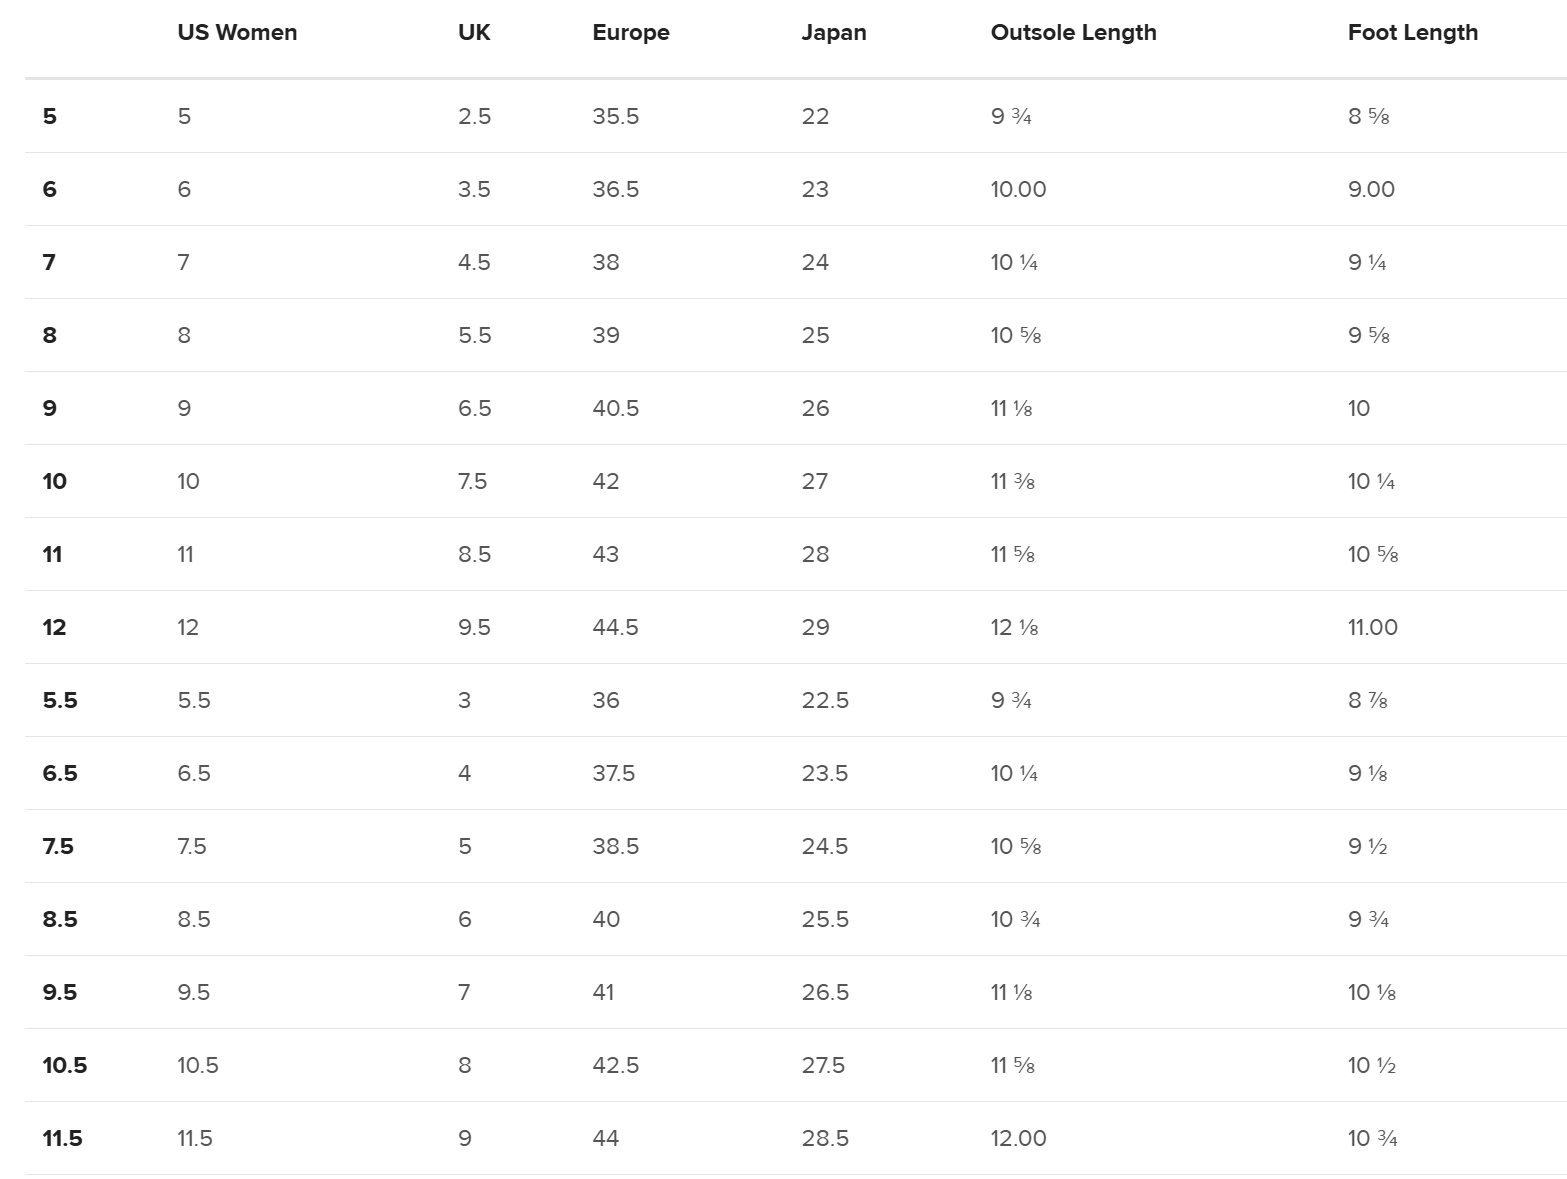Click Europe size 44.5 cell

pyautogui.click(x=615, y=627)
